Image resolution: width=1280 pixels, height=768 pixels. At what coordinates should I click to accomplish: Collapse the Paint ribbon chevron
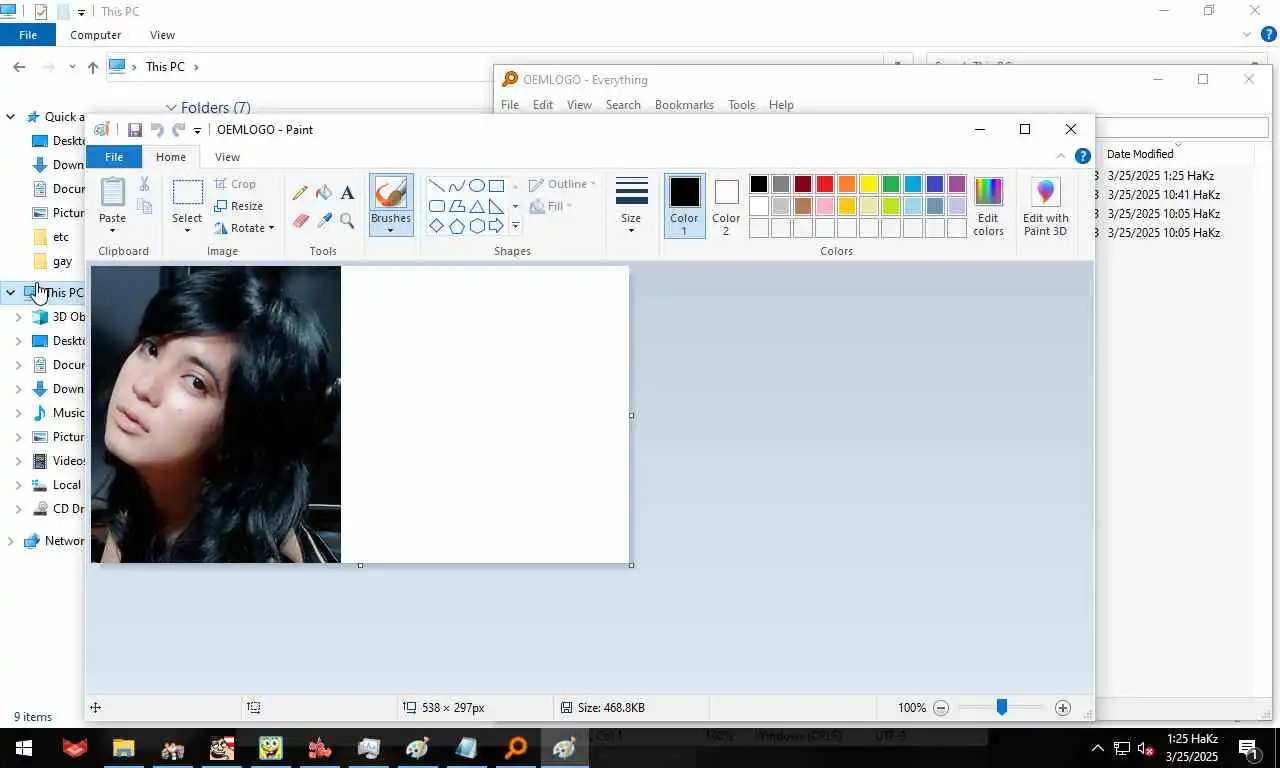(x=1061, y=156)
